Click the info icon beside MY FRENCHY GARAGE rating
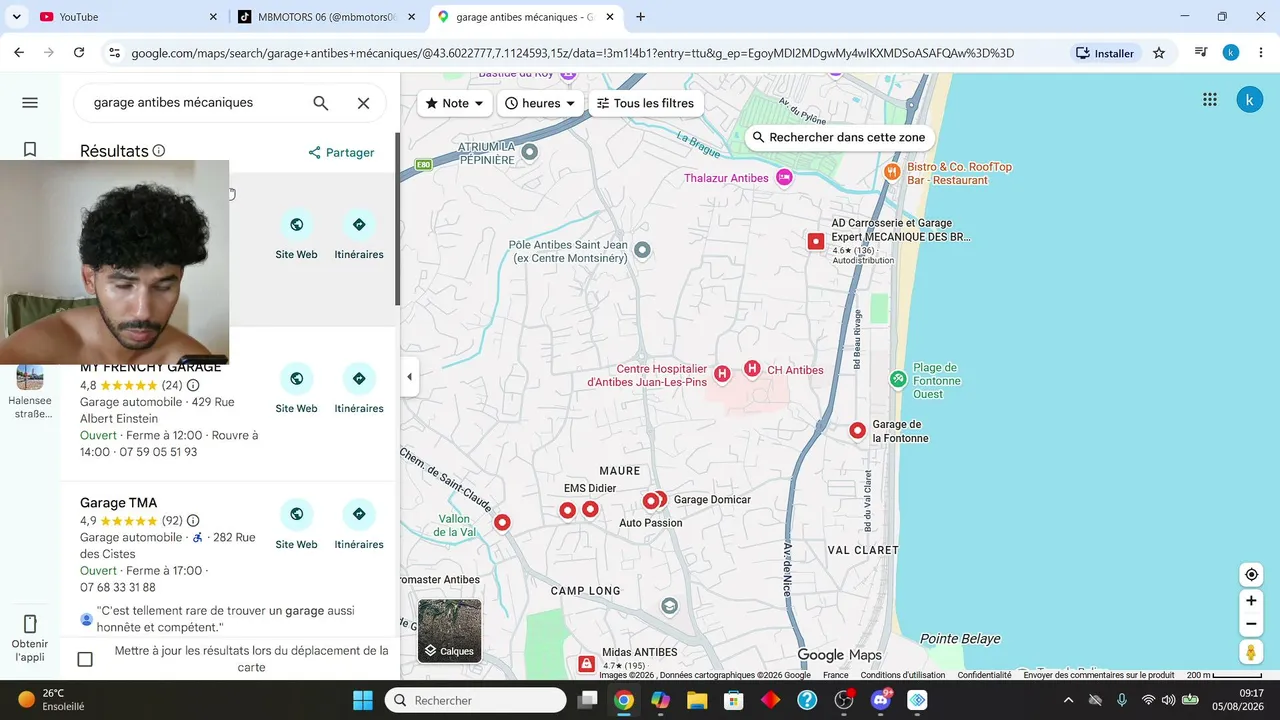1280x720 pixels. pos(193,385)
